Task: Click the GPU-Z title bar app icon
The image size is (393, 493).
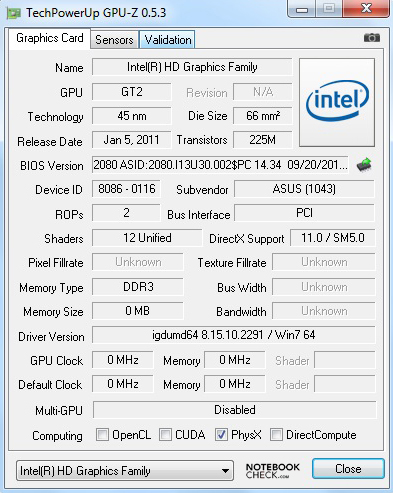Action: click(x=14, y=13)
